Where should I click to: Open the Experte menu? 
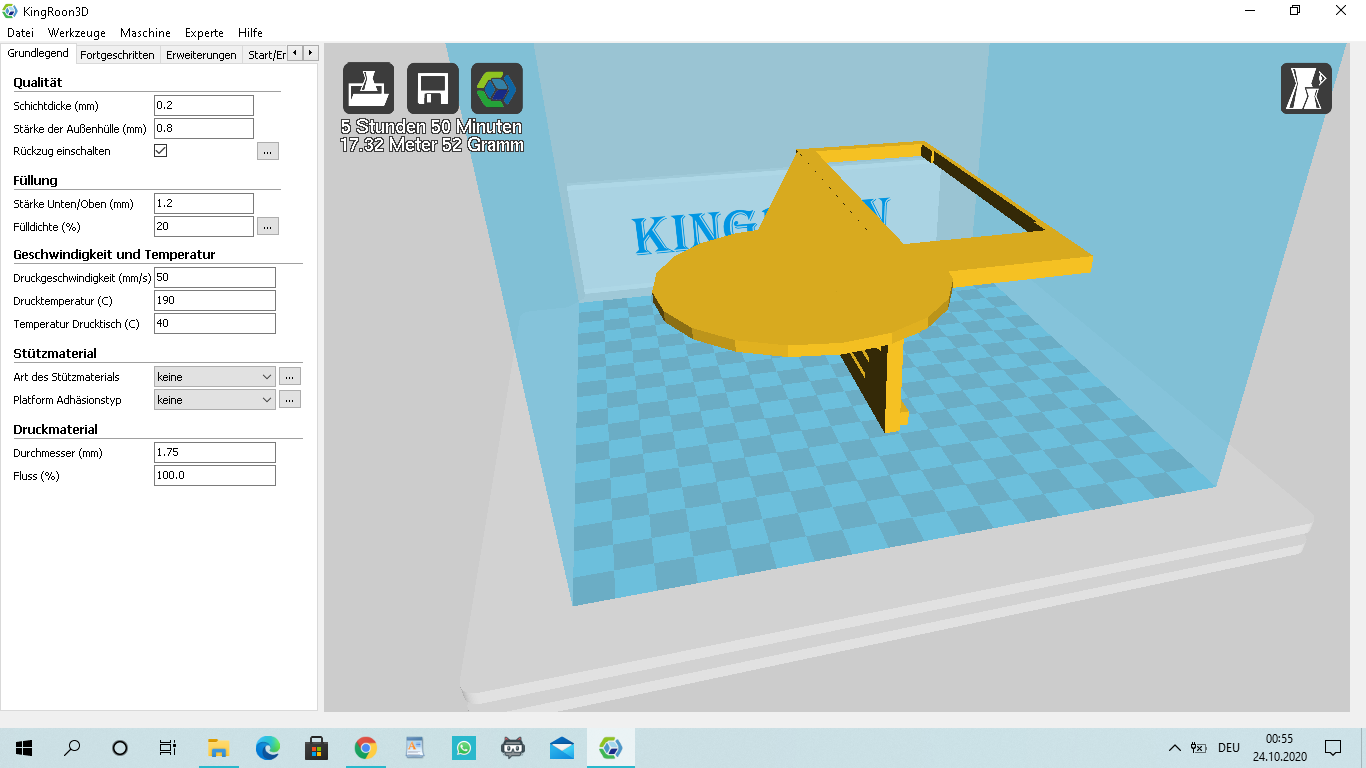(204, 33)
